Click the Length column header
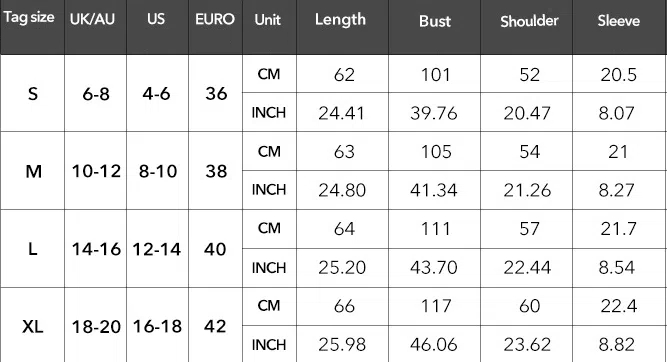The width and height of the screenshot is (667, 362). click(340, 20)
